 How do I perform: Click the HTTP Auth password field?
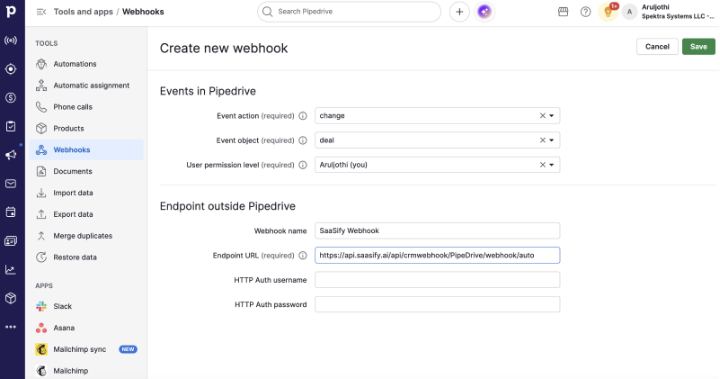pyautogui.click(x=437, y=305)
